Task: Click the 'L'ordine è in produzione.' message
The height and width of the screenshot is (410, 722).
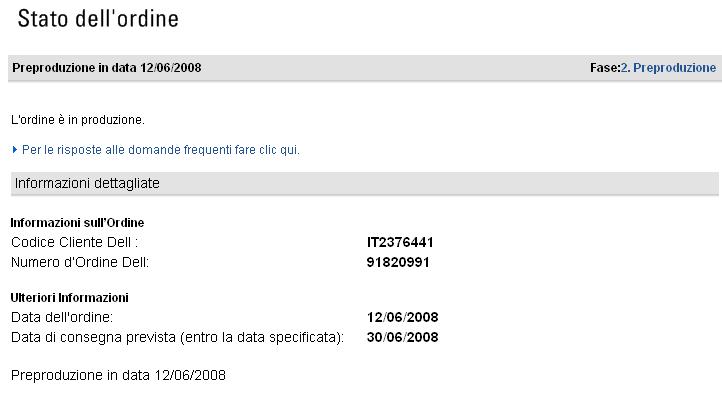Action: (78, 120)
